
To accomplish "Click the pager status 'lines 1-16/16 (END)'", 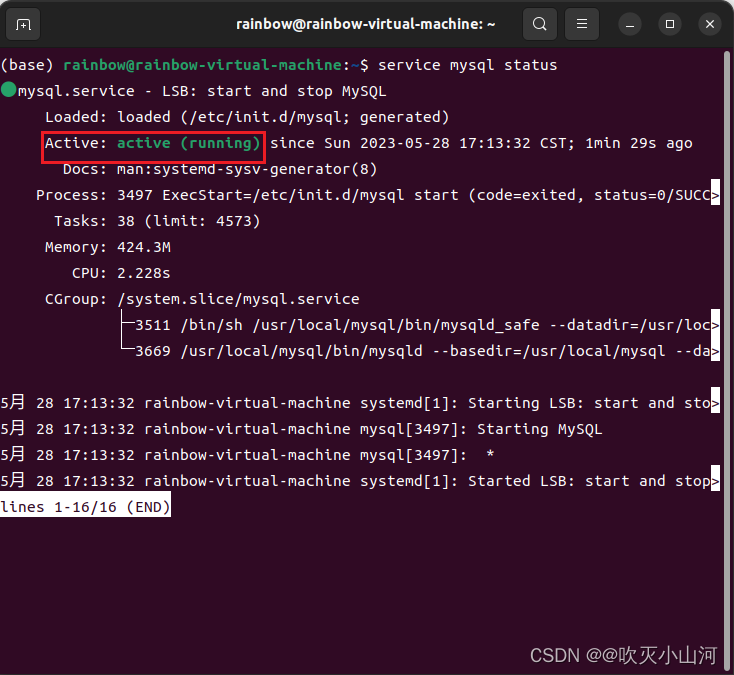I will coord(85,505).
